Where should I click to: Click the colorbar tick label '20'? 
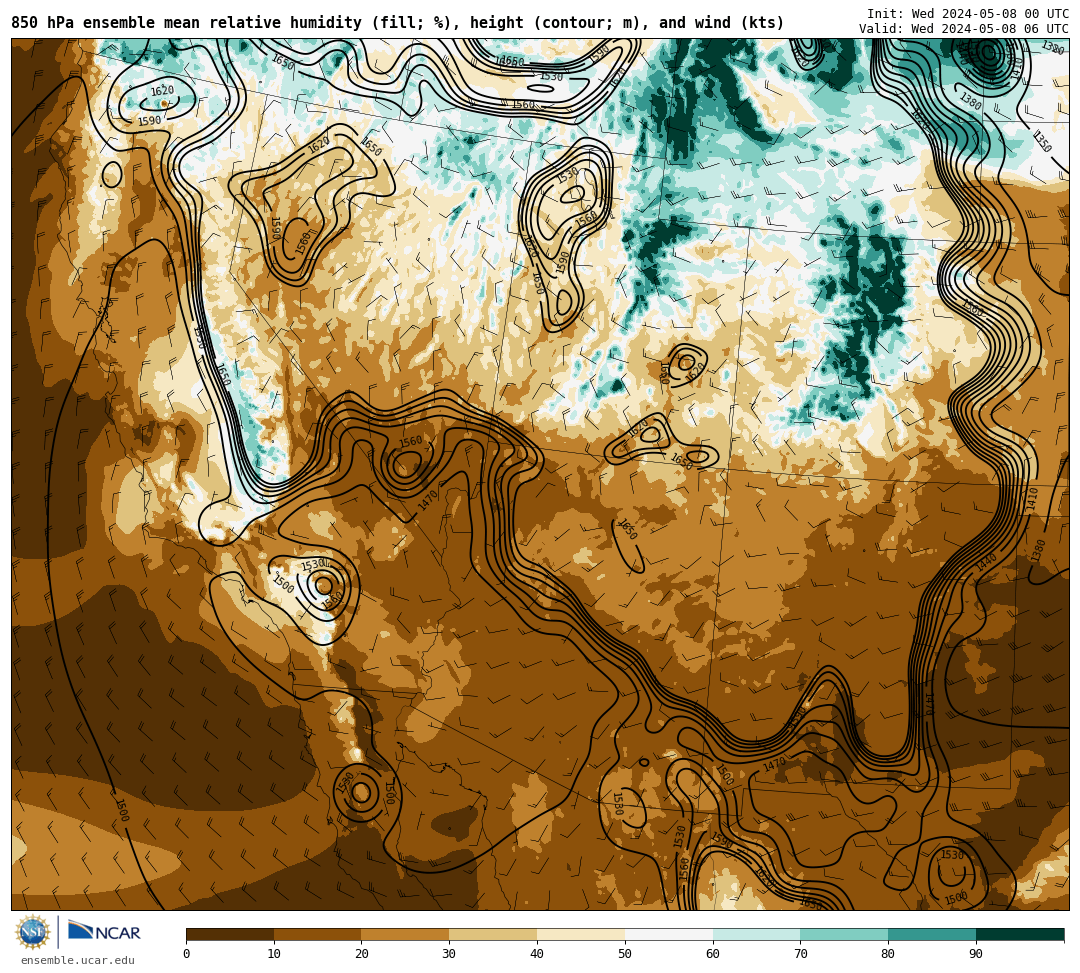coord(362,954)
